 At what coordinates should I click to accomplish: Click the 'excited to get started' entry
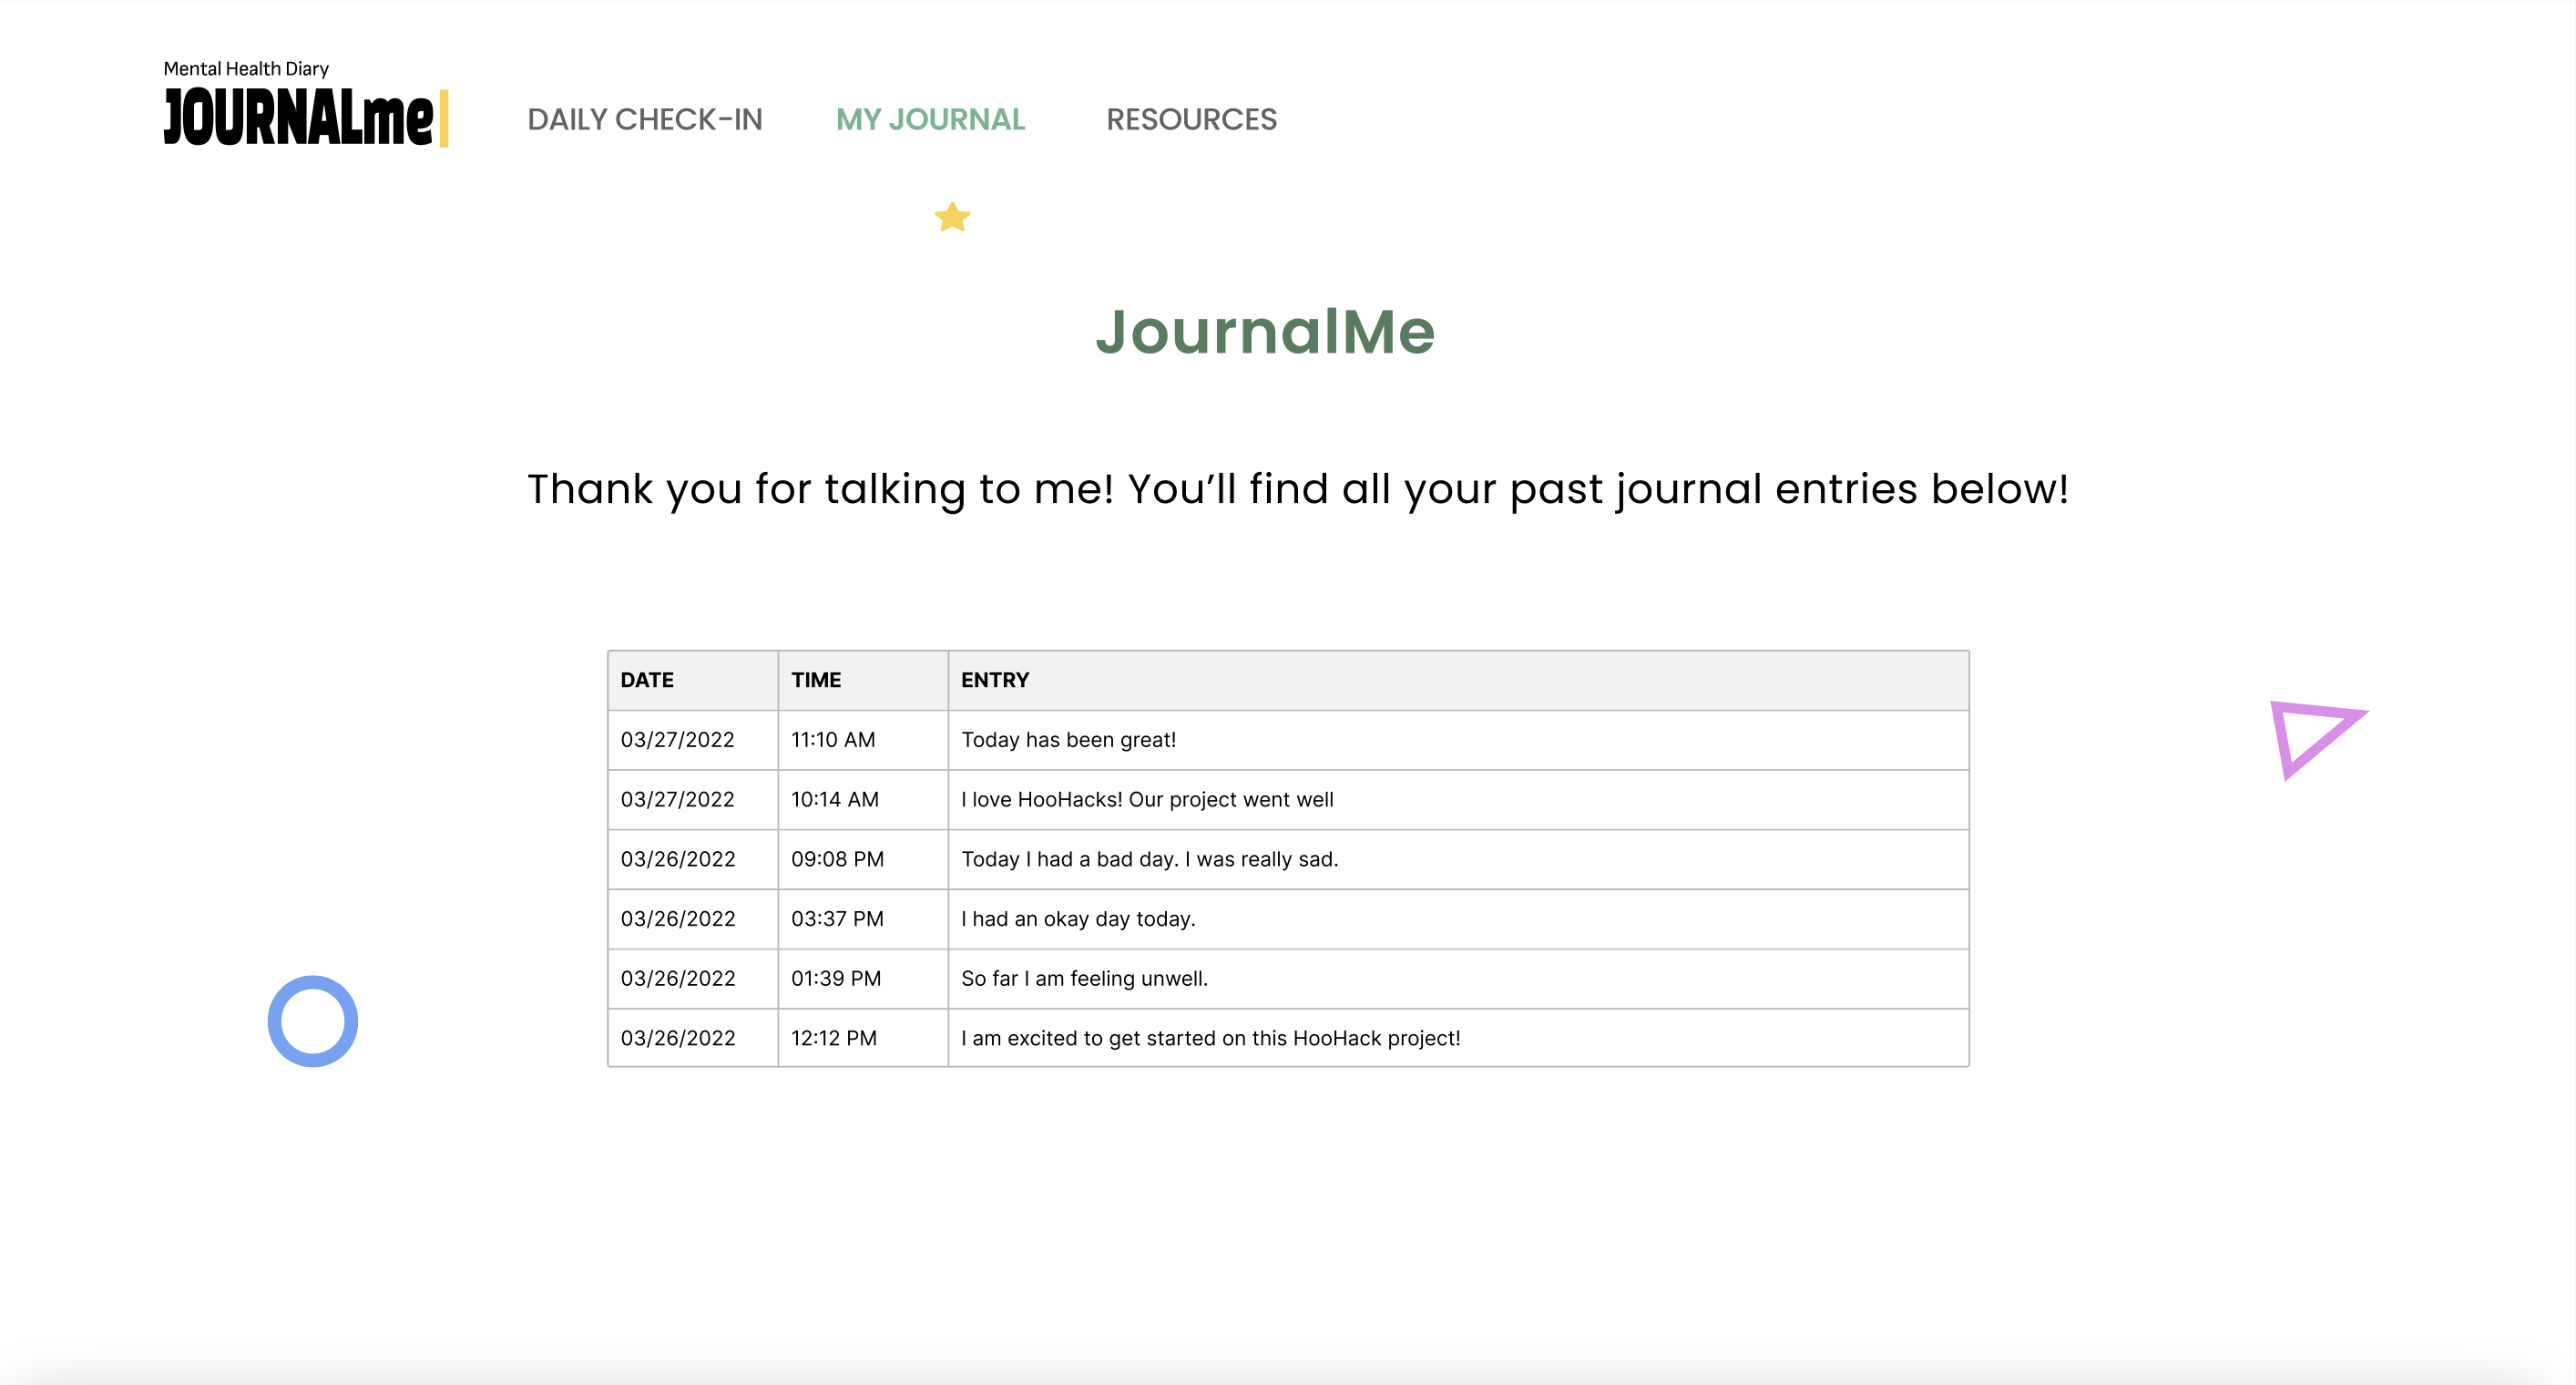(x=1210, y=1038)
